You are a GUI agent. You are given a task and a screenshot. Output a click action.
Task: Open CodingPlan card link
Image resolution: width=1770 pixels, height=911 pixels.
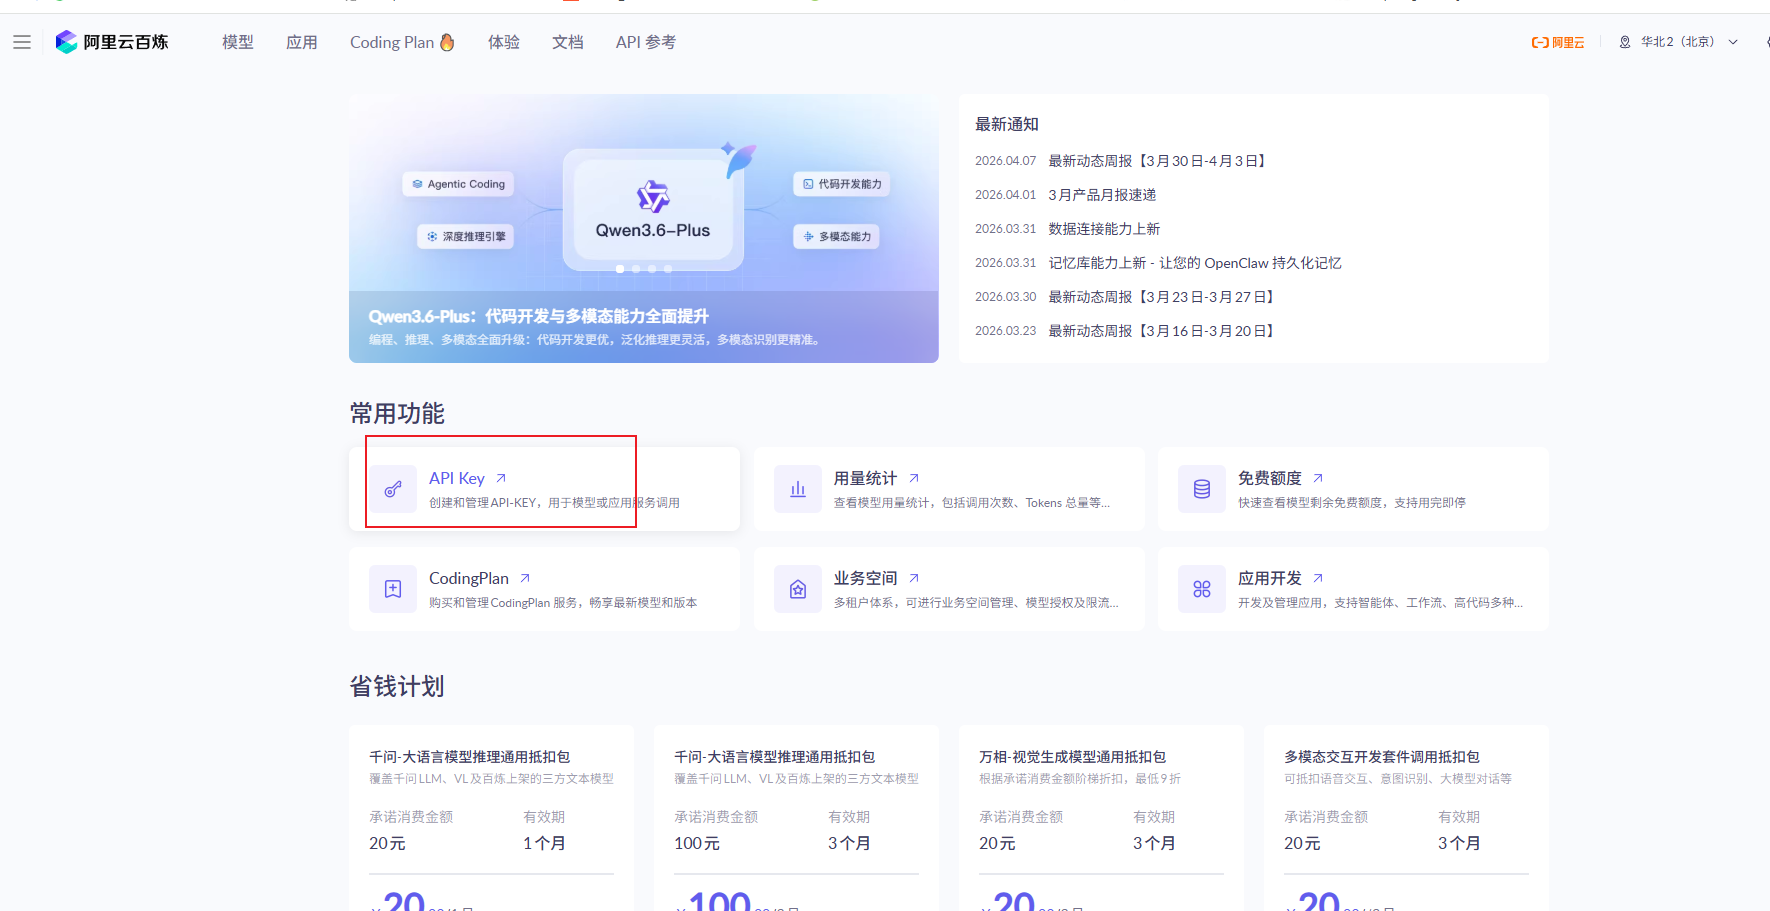469,578
